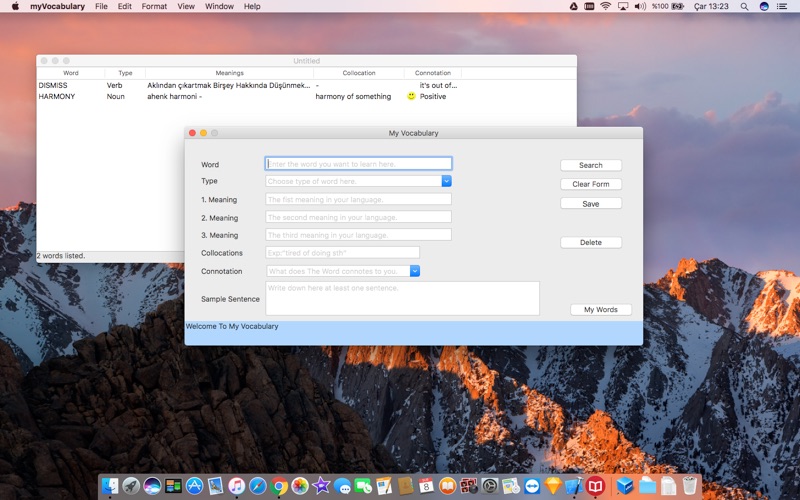The height and width of the screenshot is (500, 800).
Task: Open iMovie star icon in dock
Action: click(x=321, y=486)
